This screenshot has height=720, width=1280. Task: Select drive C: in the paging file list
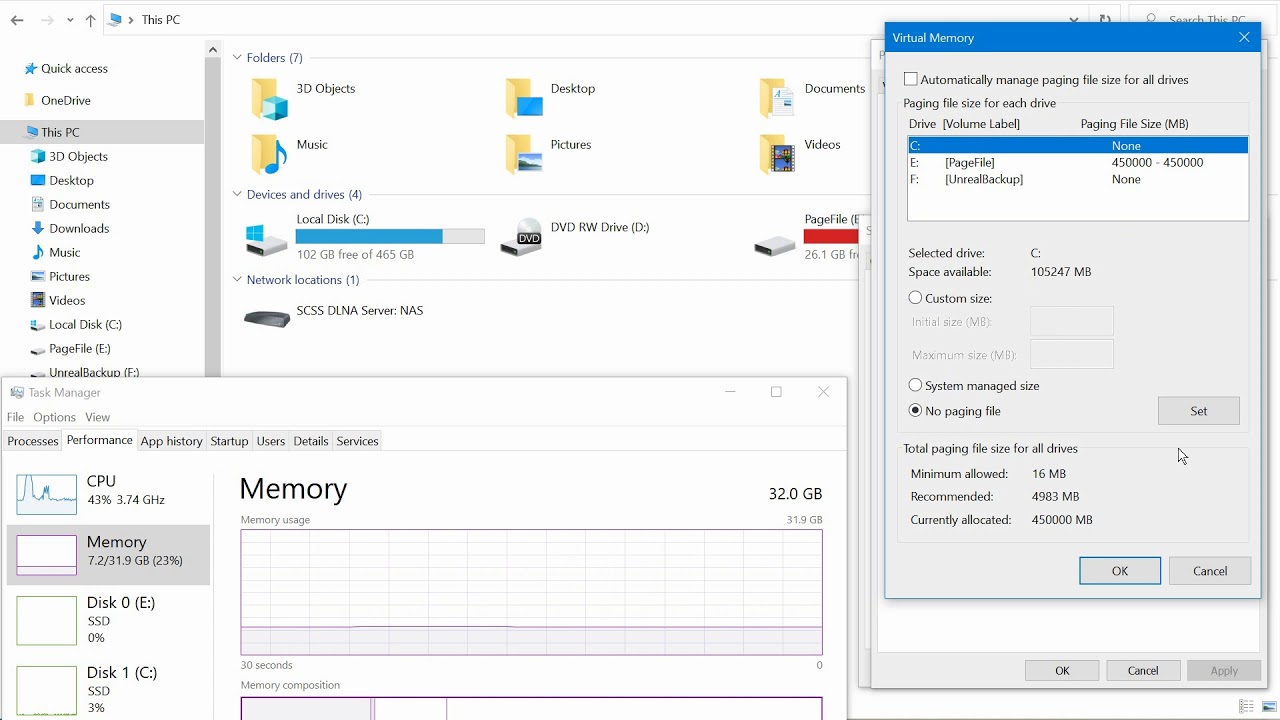(1078, 146)
